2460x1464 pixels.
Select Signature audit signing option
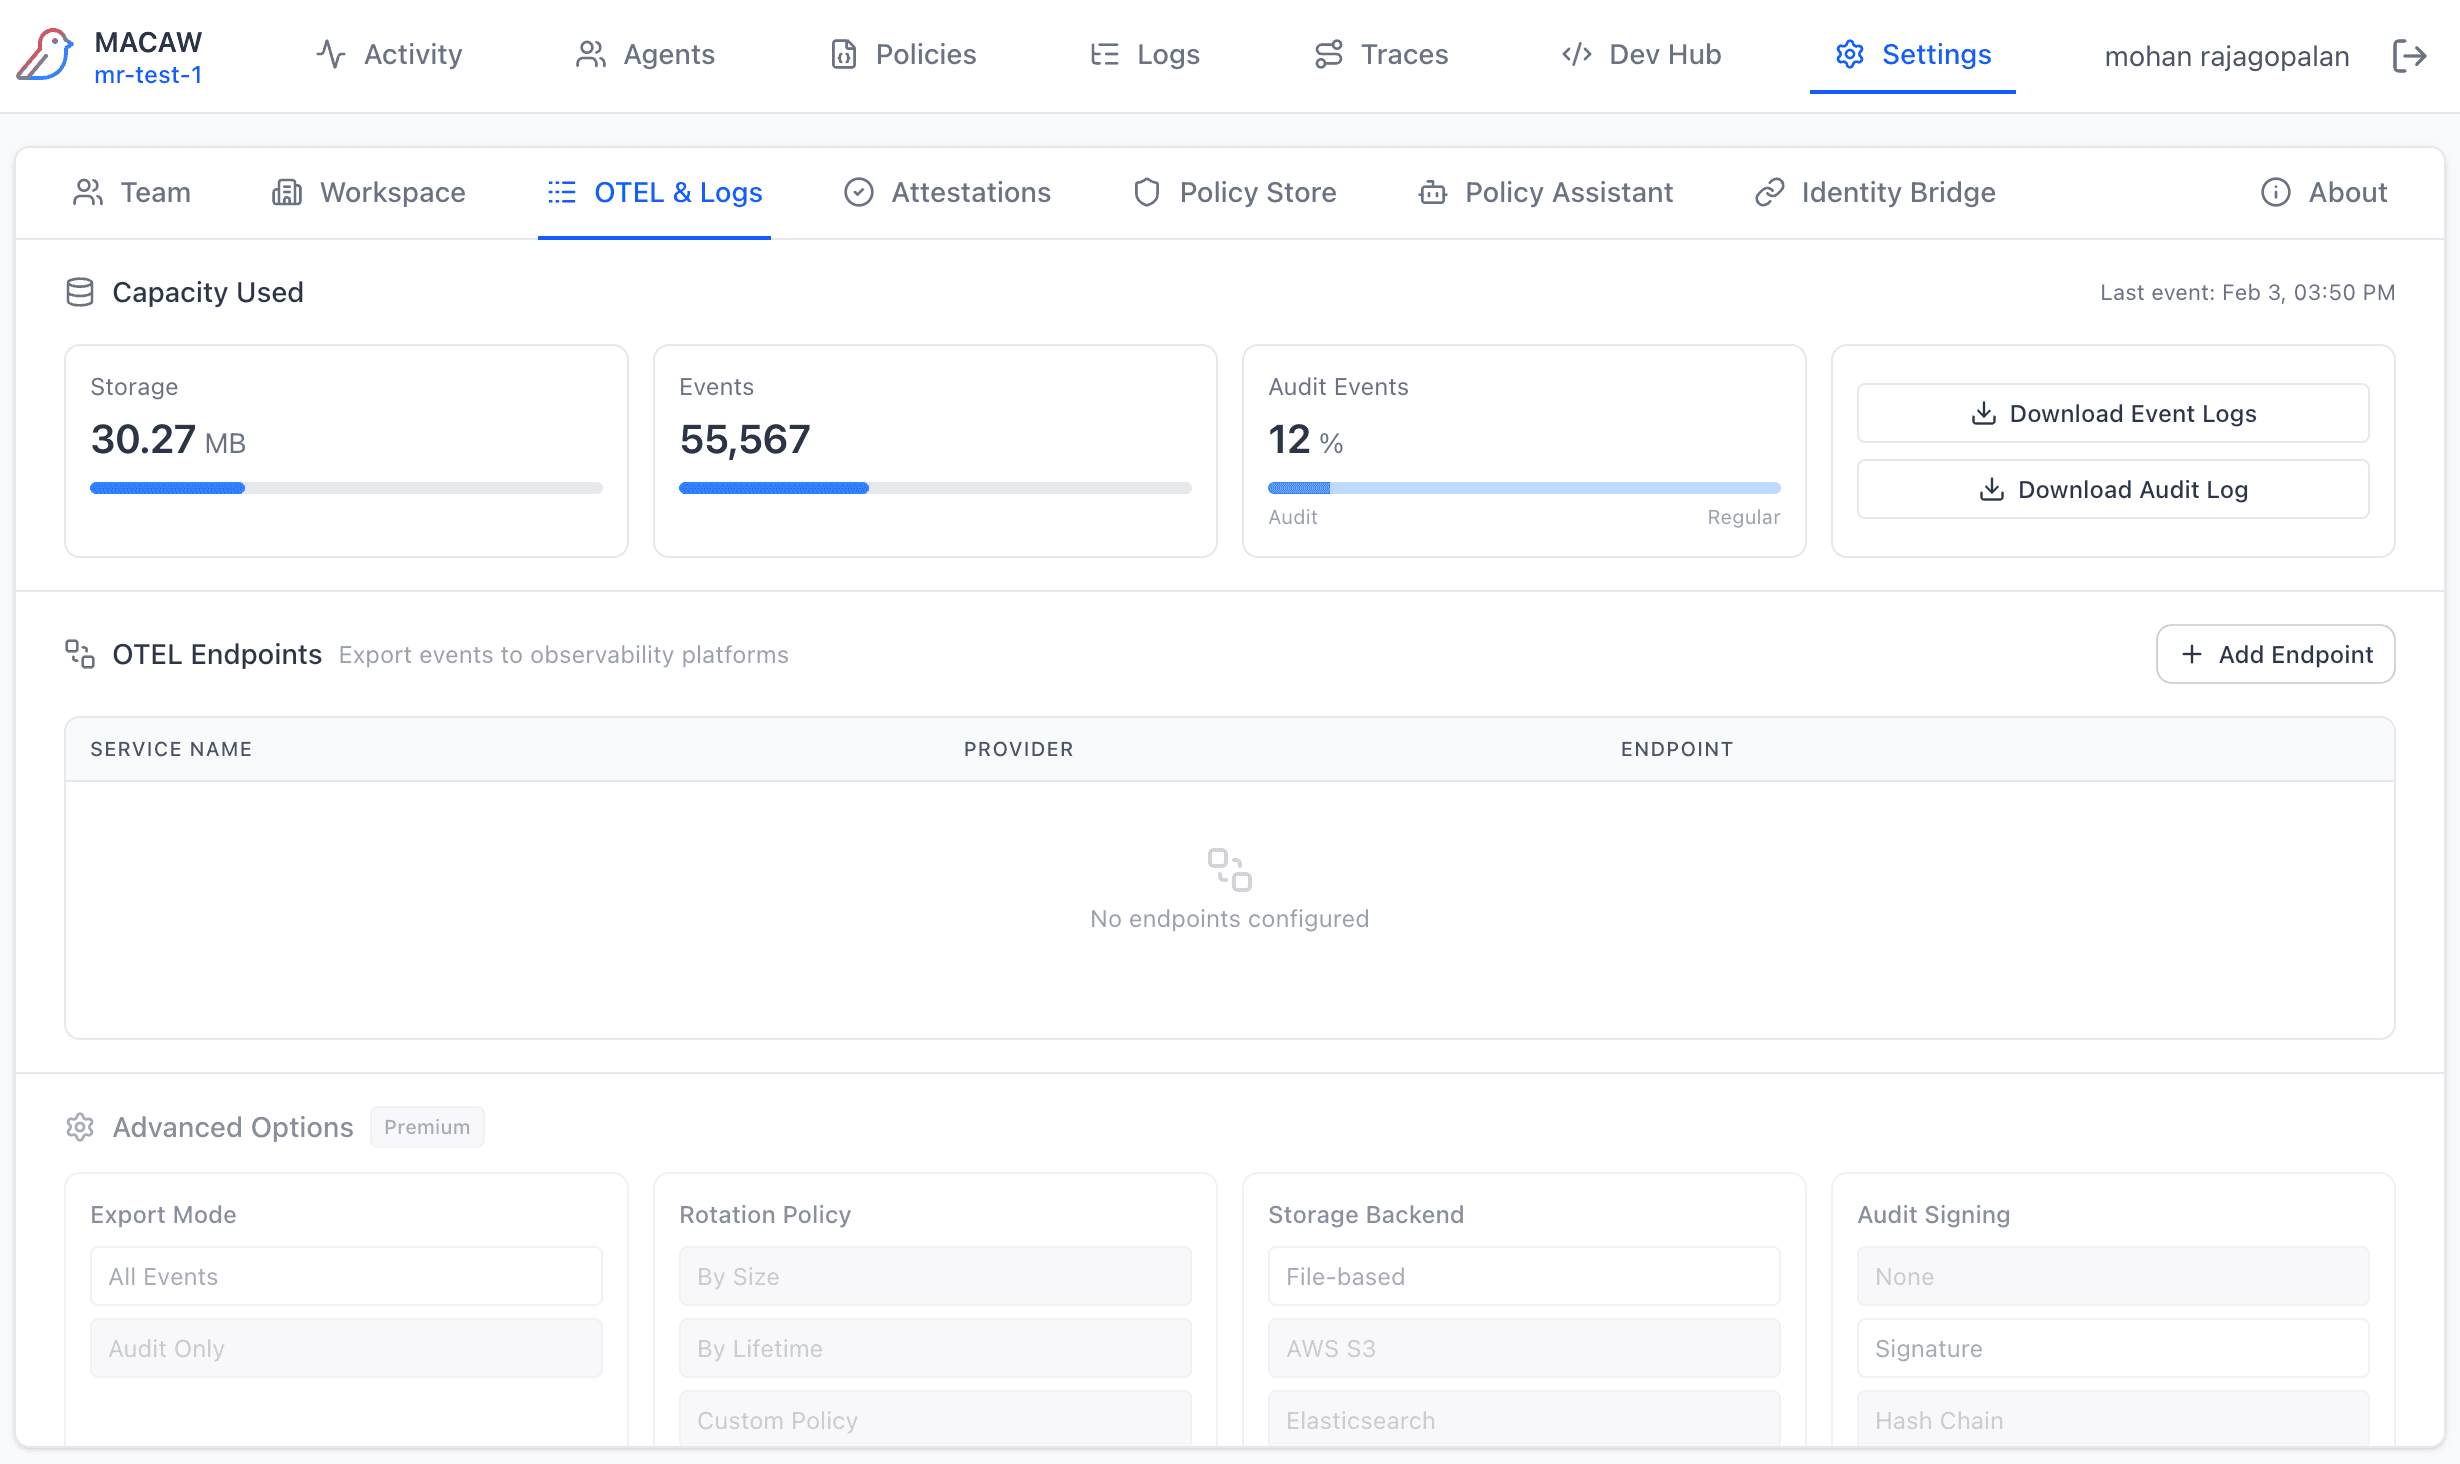pyautogui.click(x=2112, y=1348)
